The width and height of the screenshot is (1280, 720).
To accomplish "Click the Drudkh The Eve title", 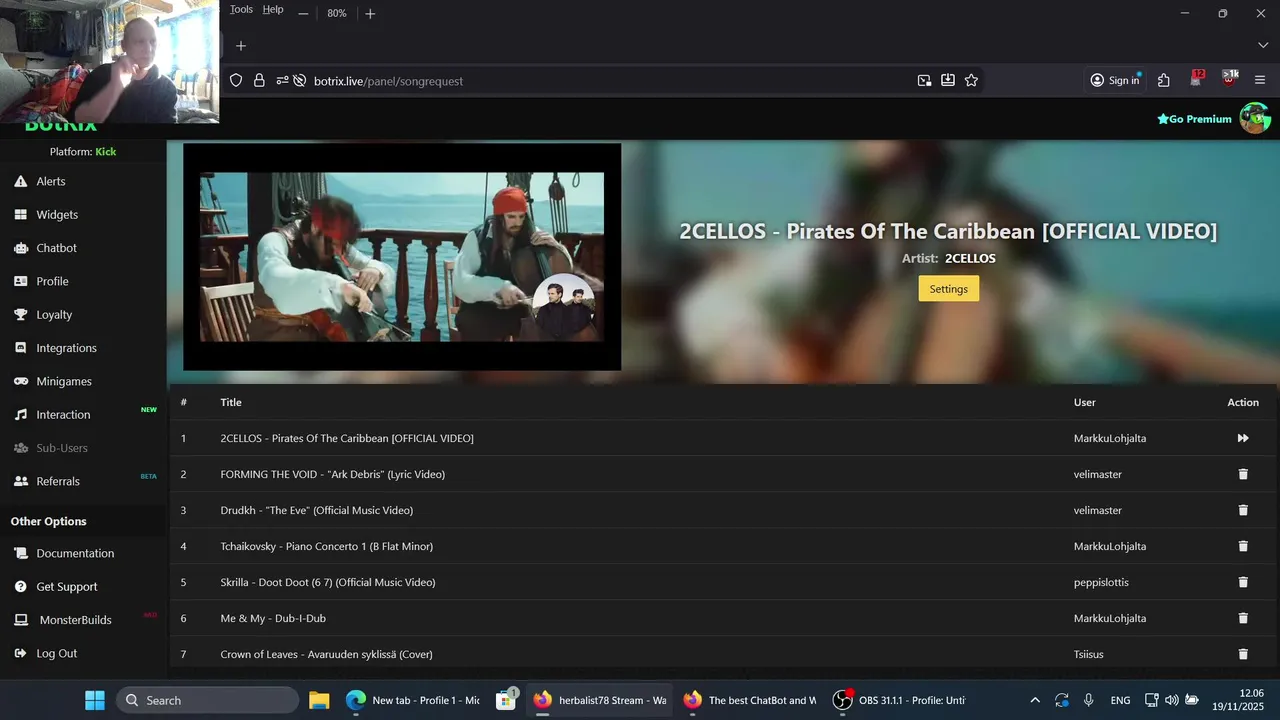I will click(x=316, y=510).
